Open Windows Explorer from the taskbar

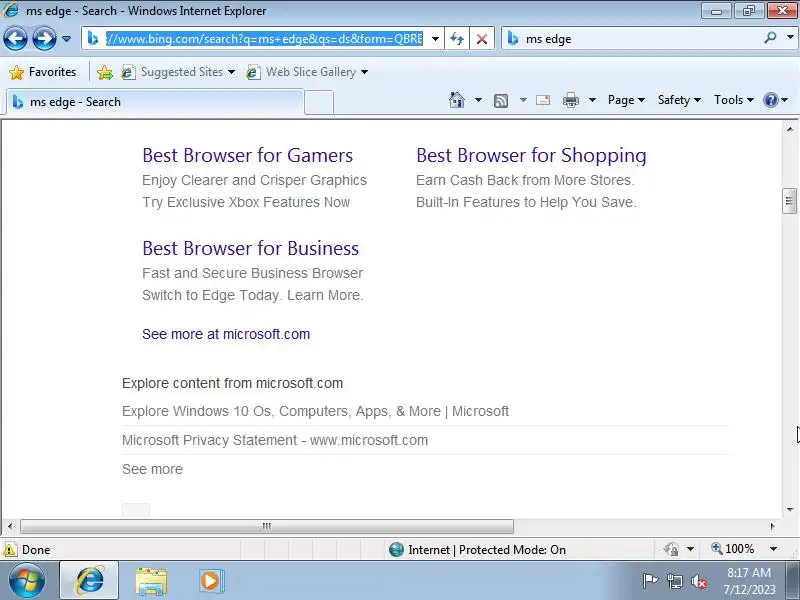click(x=151, y=581)
